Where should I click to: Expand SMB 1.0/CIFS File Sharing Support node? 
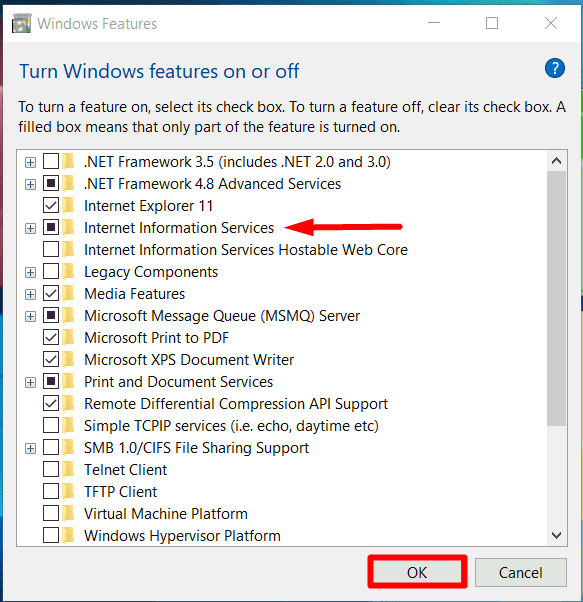30,448
